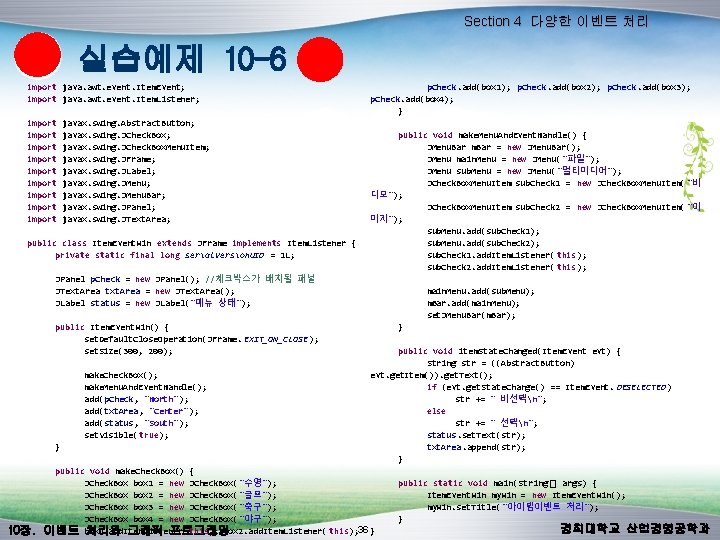
Task: Select the add(status, "South"); line
Action: 136,423
